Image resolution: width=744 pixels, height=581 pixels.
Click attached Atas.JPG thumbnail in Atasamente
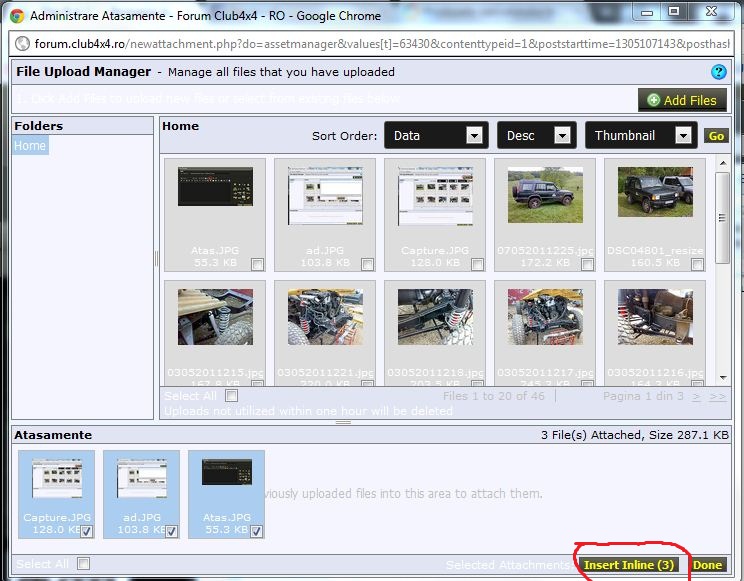(227, 472)
